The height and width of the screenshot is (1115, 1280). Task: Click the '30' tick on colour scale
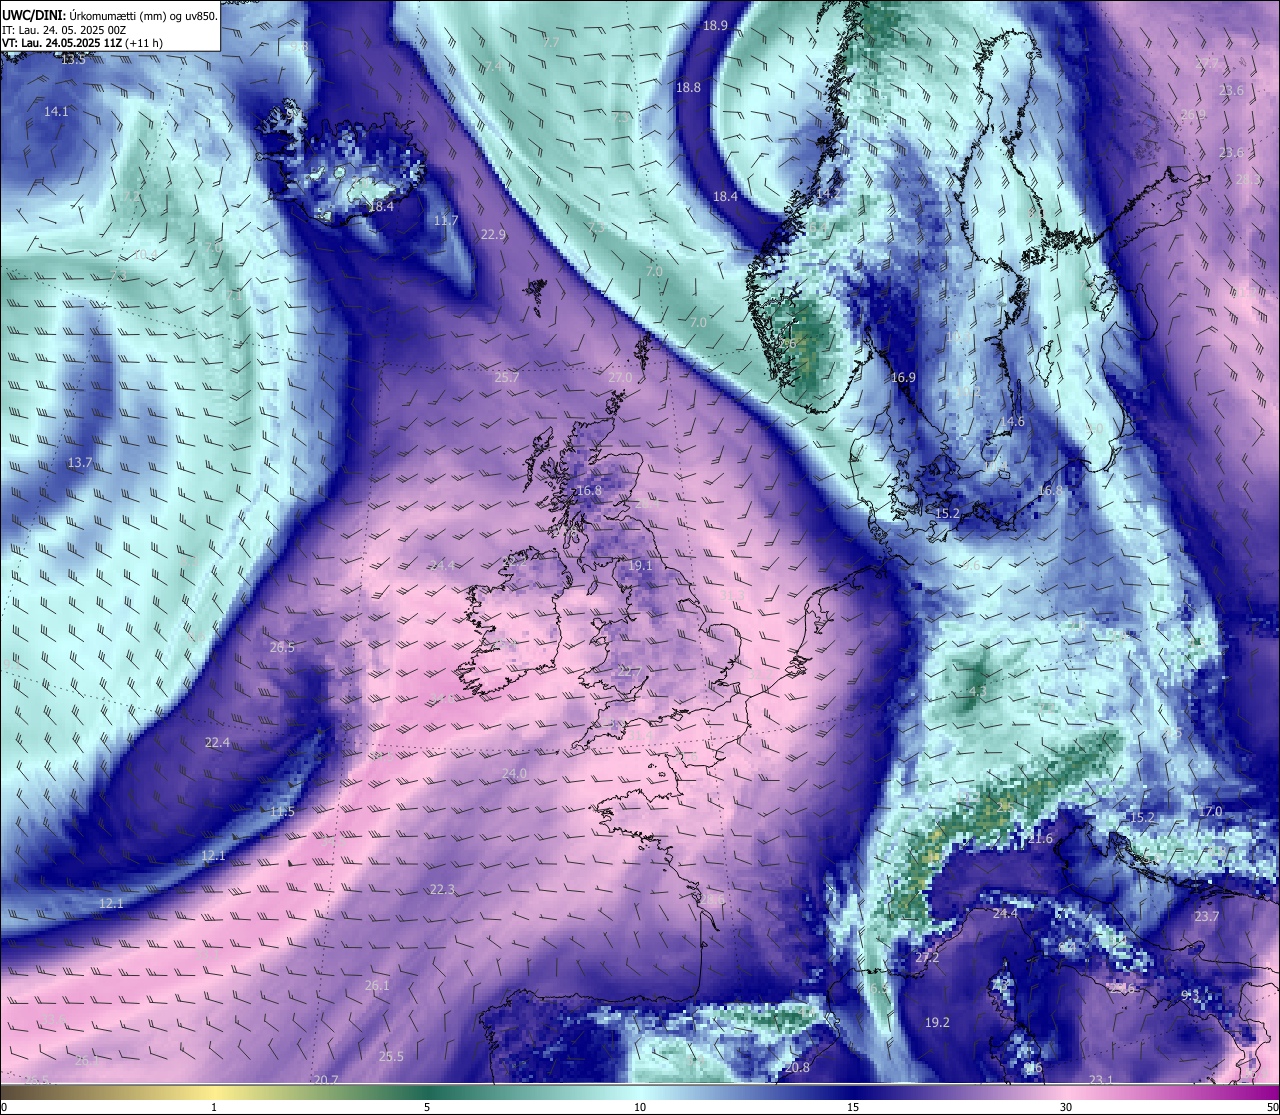coord(1066,1107)
